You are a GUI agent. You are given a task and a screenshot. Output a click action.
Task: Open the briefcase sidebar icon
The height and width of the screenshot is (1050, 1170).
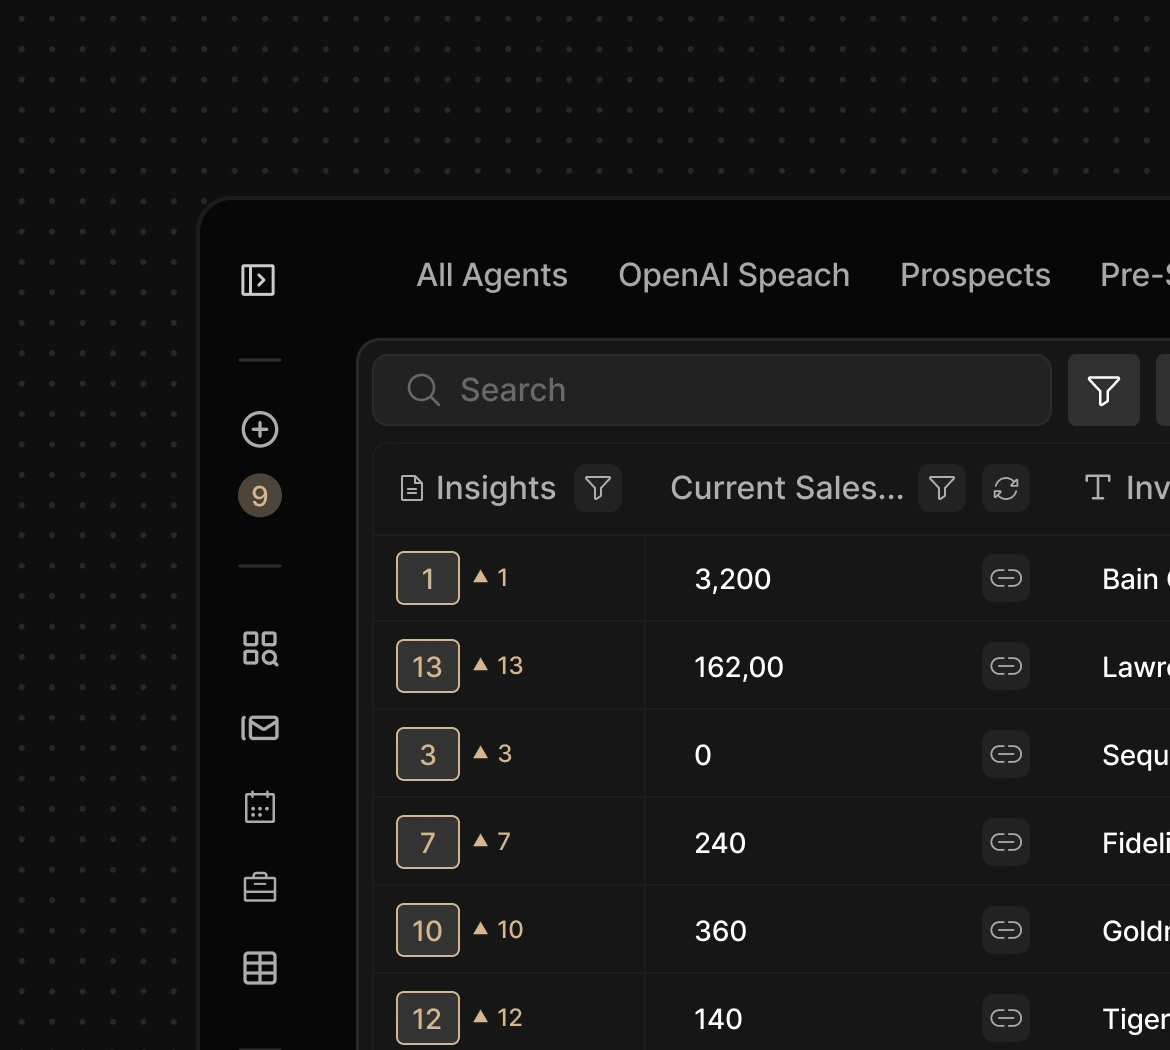click(x=260, y=887)
